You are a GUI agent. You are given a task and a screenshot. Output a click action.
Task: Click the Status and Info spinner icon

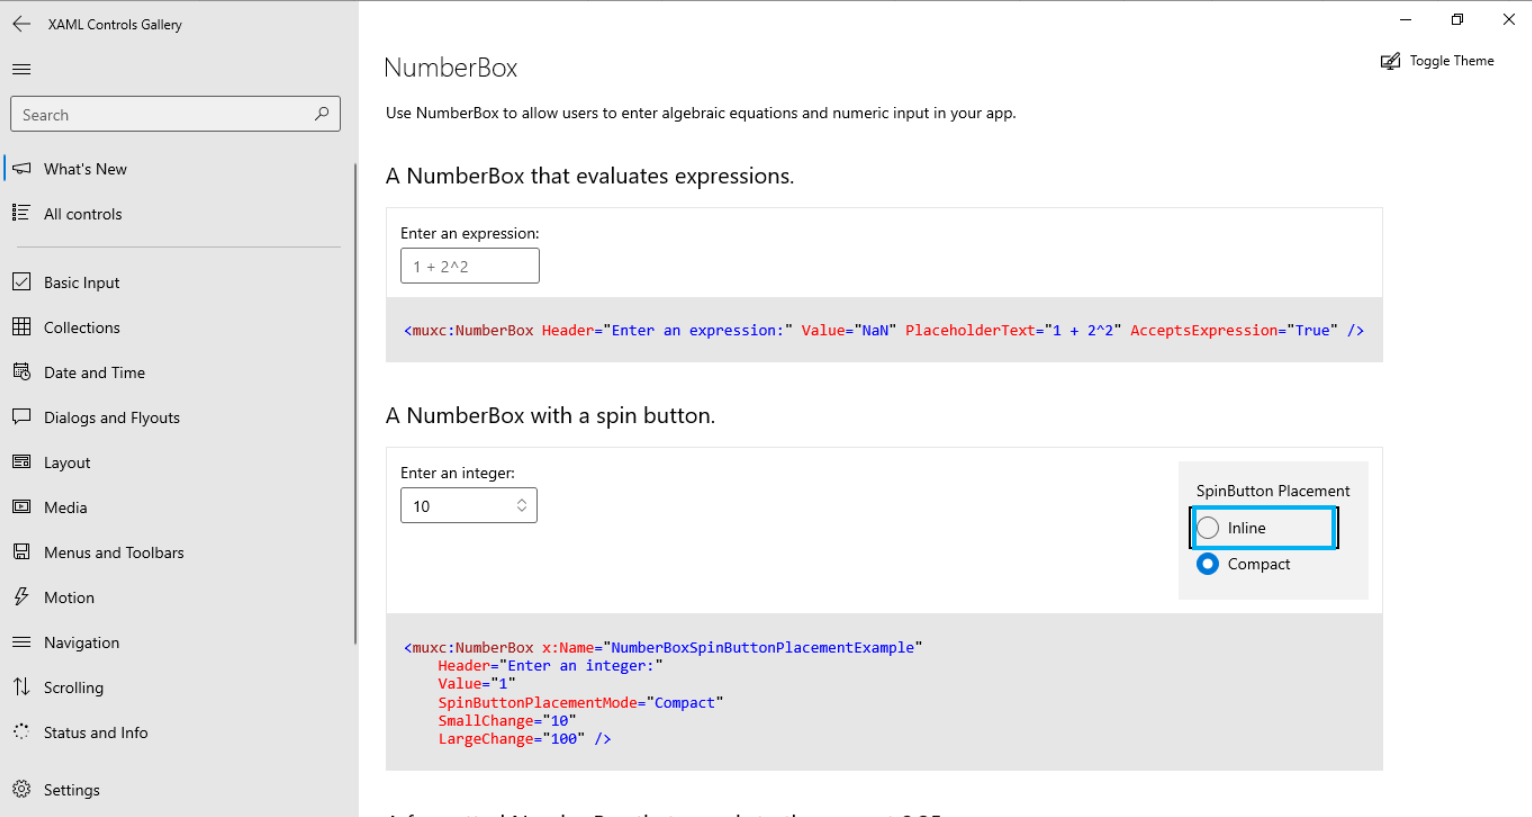click(21, 732)
